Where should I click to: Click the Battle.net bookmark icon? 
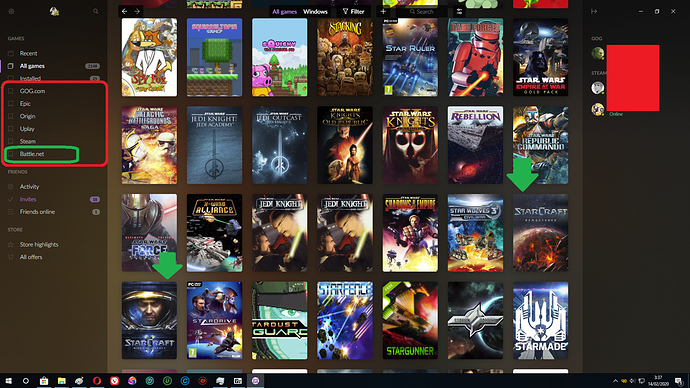click(11, 154)
